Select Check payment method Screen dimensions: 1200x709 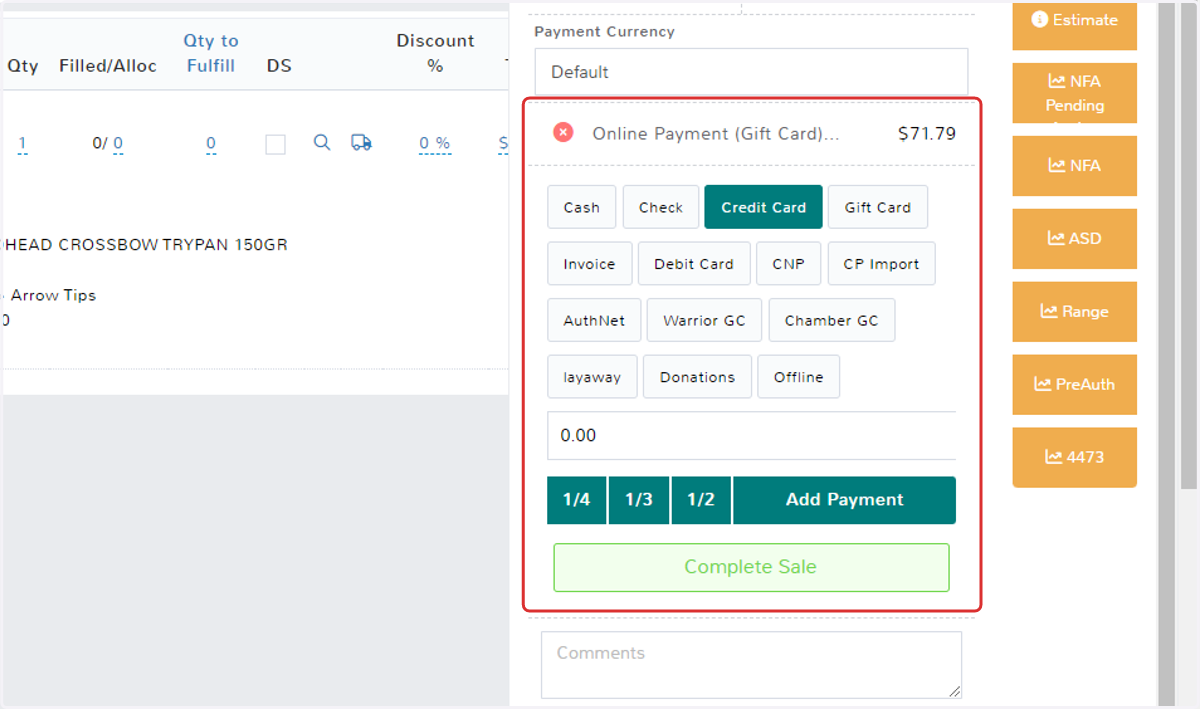[x=661, y=207]
